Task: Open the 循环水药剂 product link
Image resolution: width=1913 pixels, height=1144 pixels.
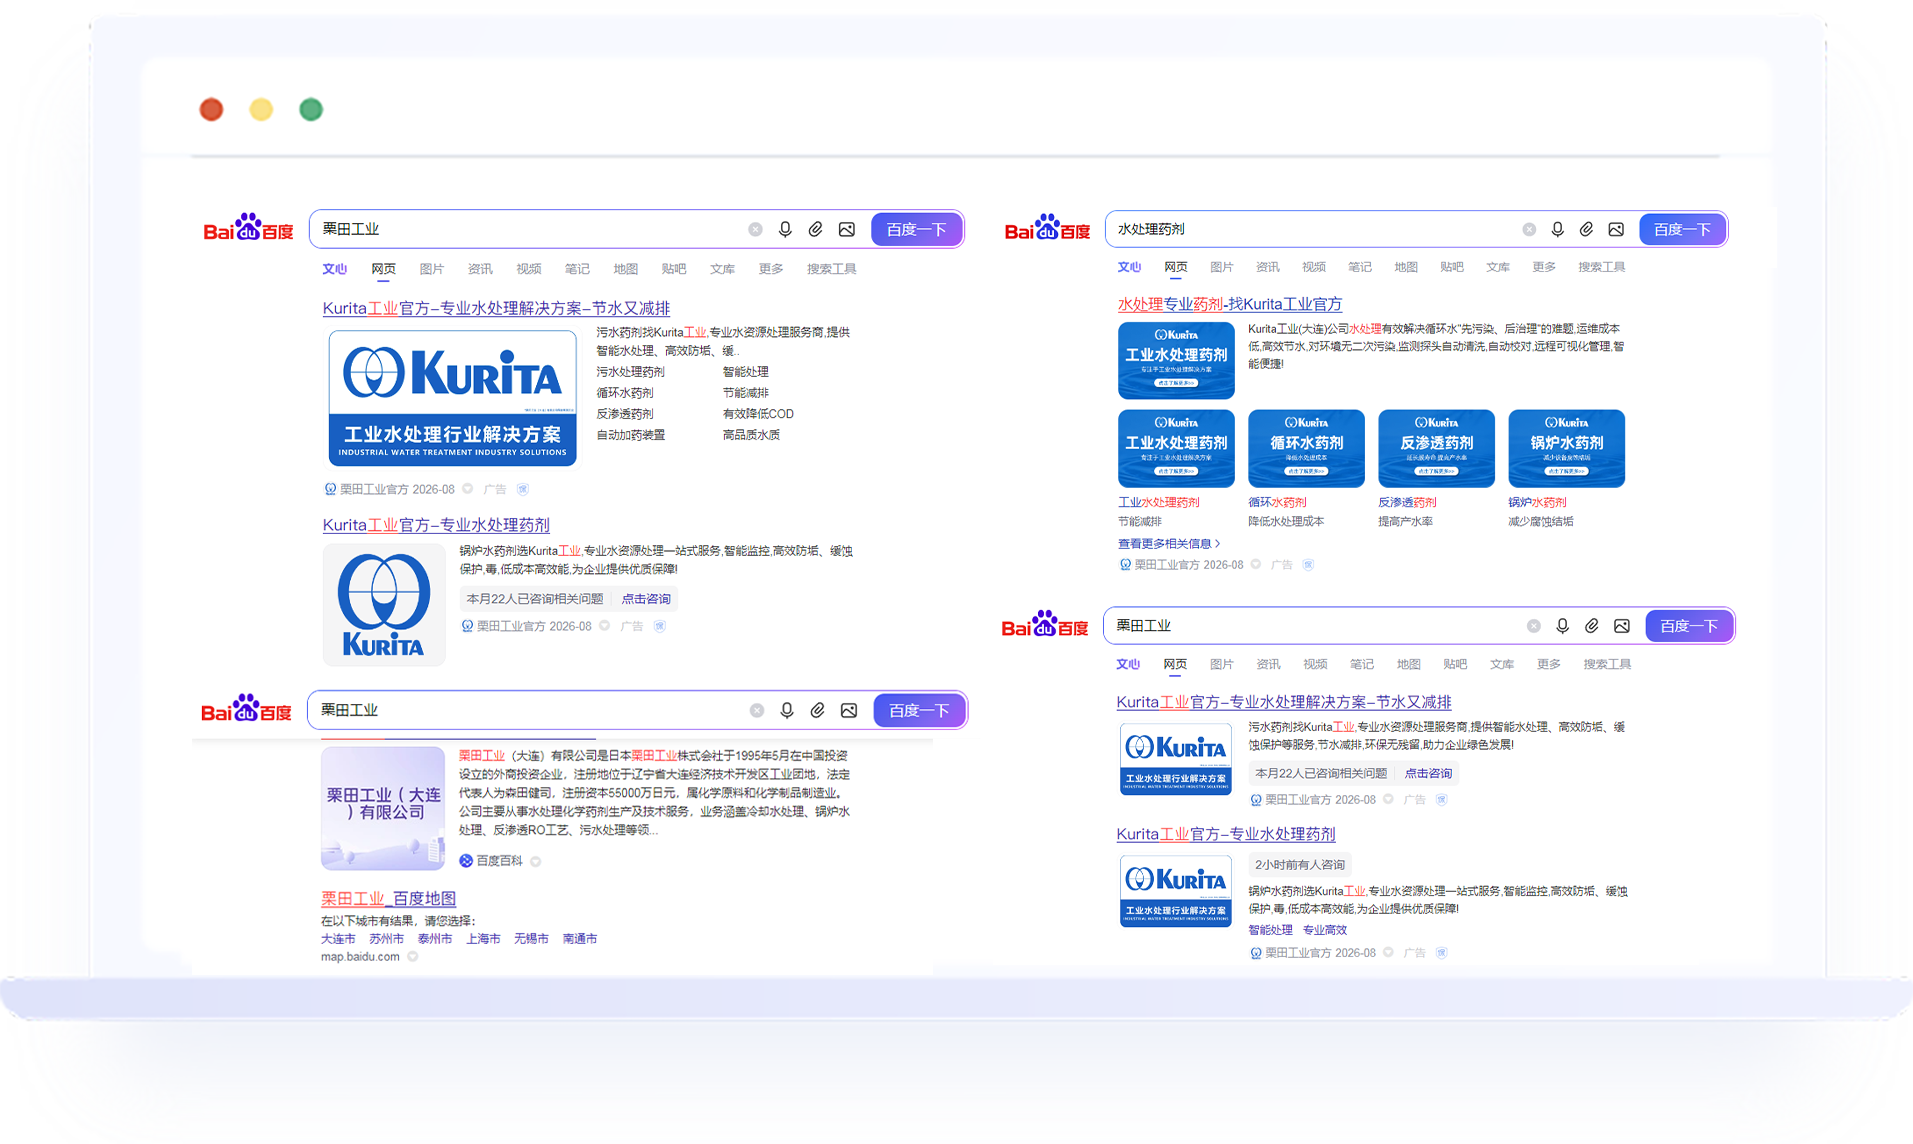Action: coord(1277,503)
